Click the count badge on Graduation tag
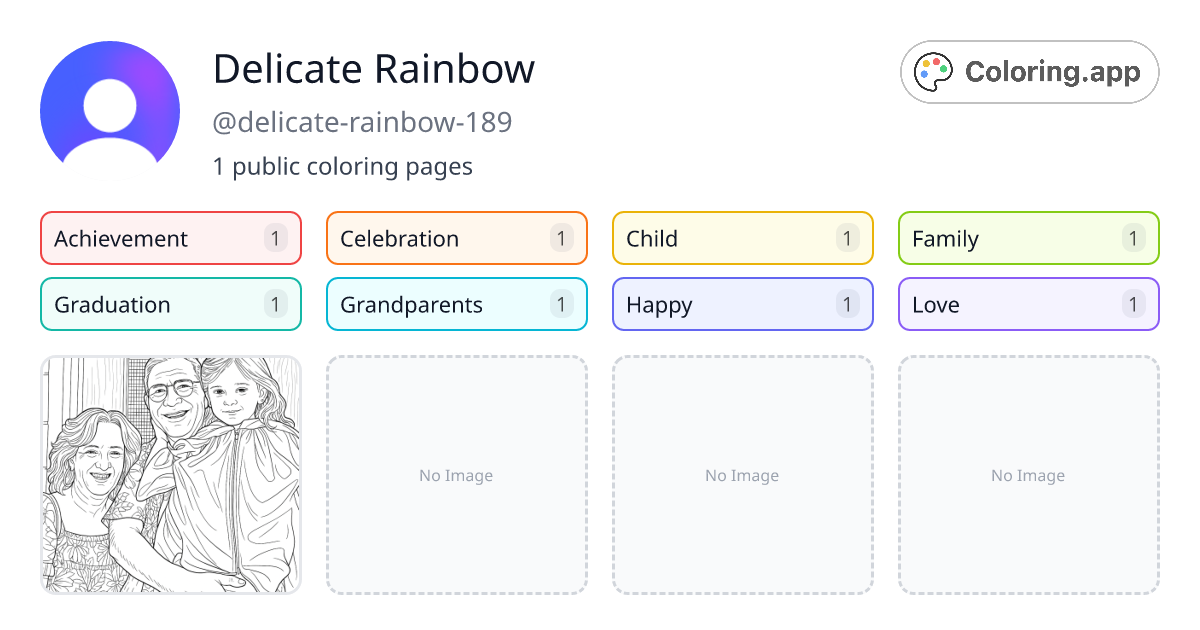 click(x=274, y=304)
